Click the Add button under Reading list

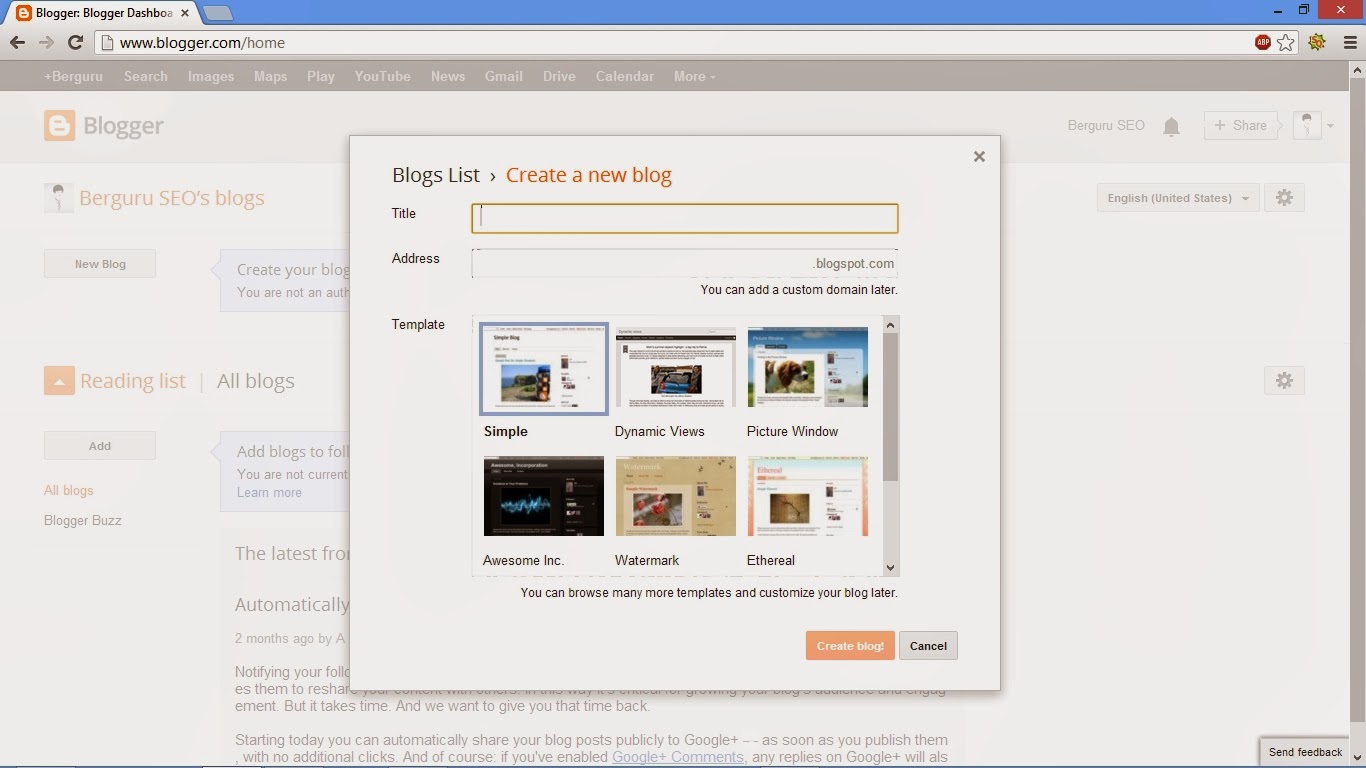click(100, 446)
